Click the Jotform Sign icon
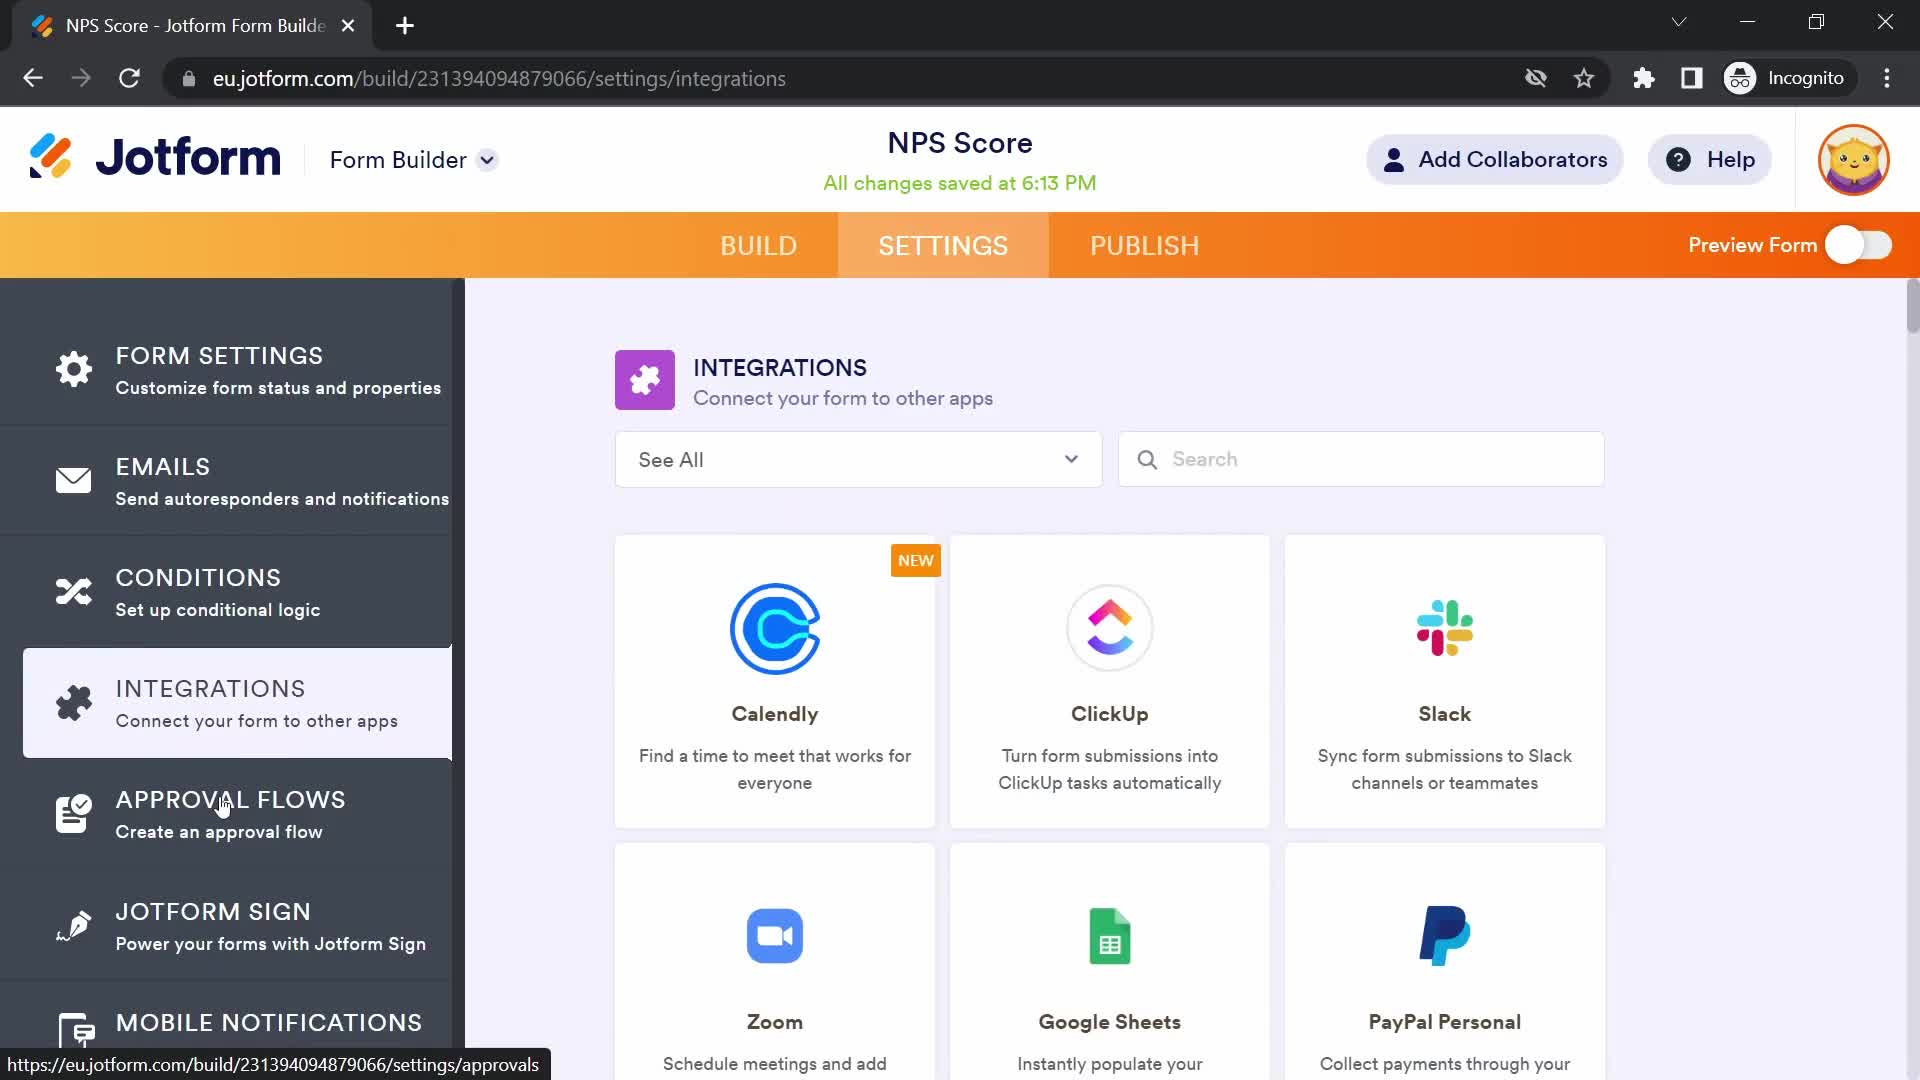Viewport: 1920px width, 1080px height. [75, 926]
